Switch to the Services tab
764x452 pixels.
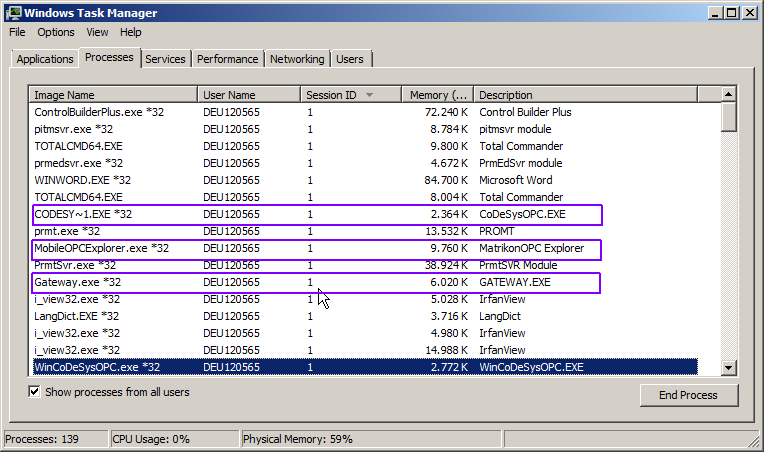pyautogui.click(x=165, y=59)
